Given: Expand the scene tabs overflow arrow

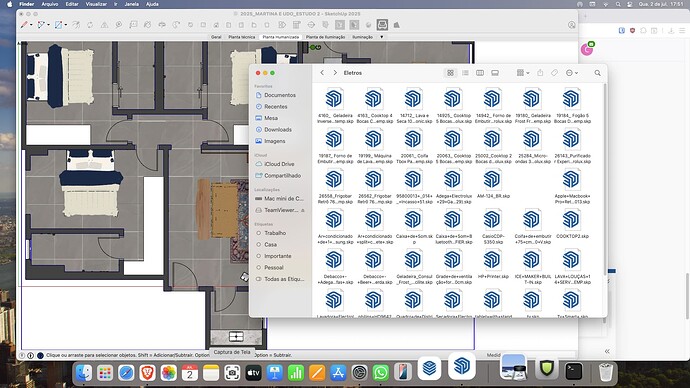Looking at the screenshot, I should 382,37.
